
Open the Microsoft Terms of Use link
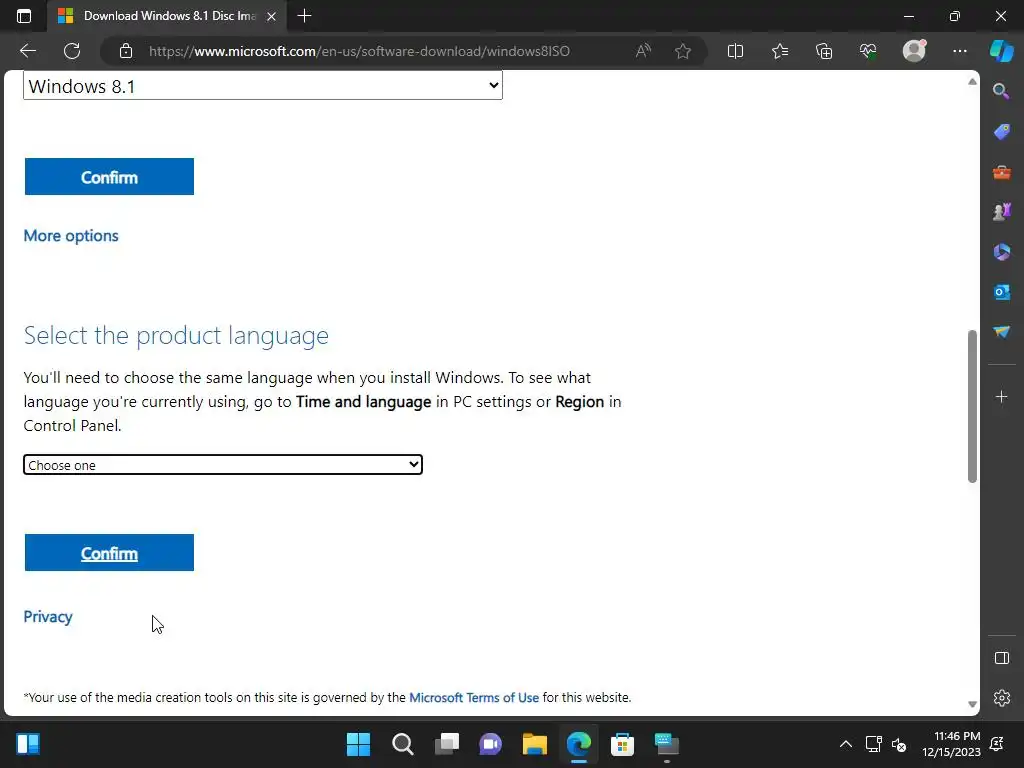[x=473, y=697]
